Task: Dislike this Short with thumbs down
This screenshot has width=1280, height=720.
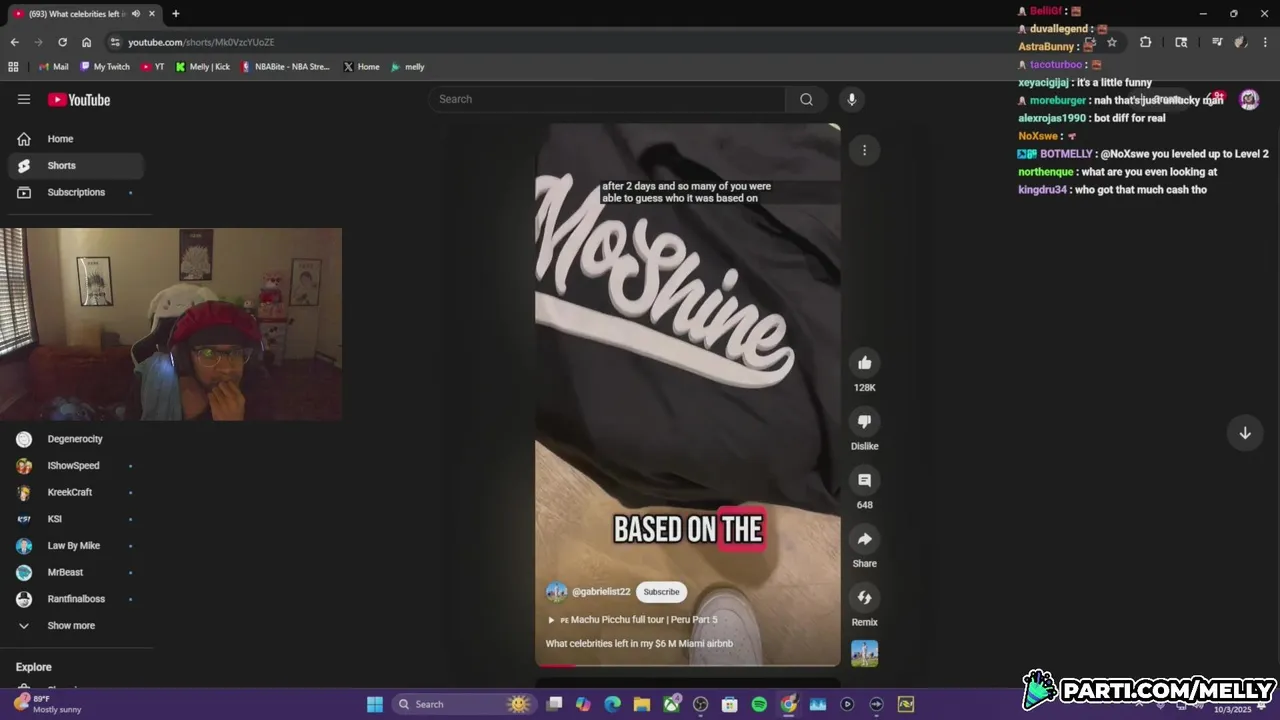Action: pos(865,421)
